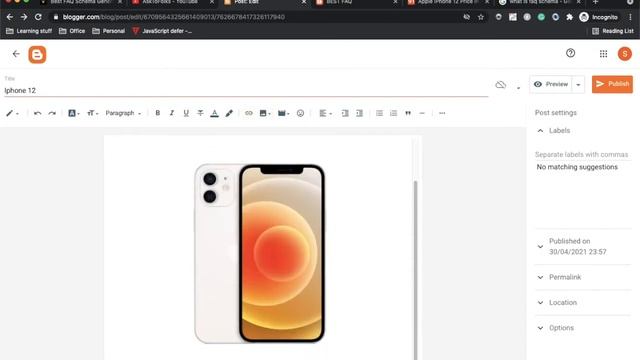Screen dimensions: 640x360
Task: Open the Google apps grid
Action: (x=603, y=54)
